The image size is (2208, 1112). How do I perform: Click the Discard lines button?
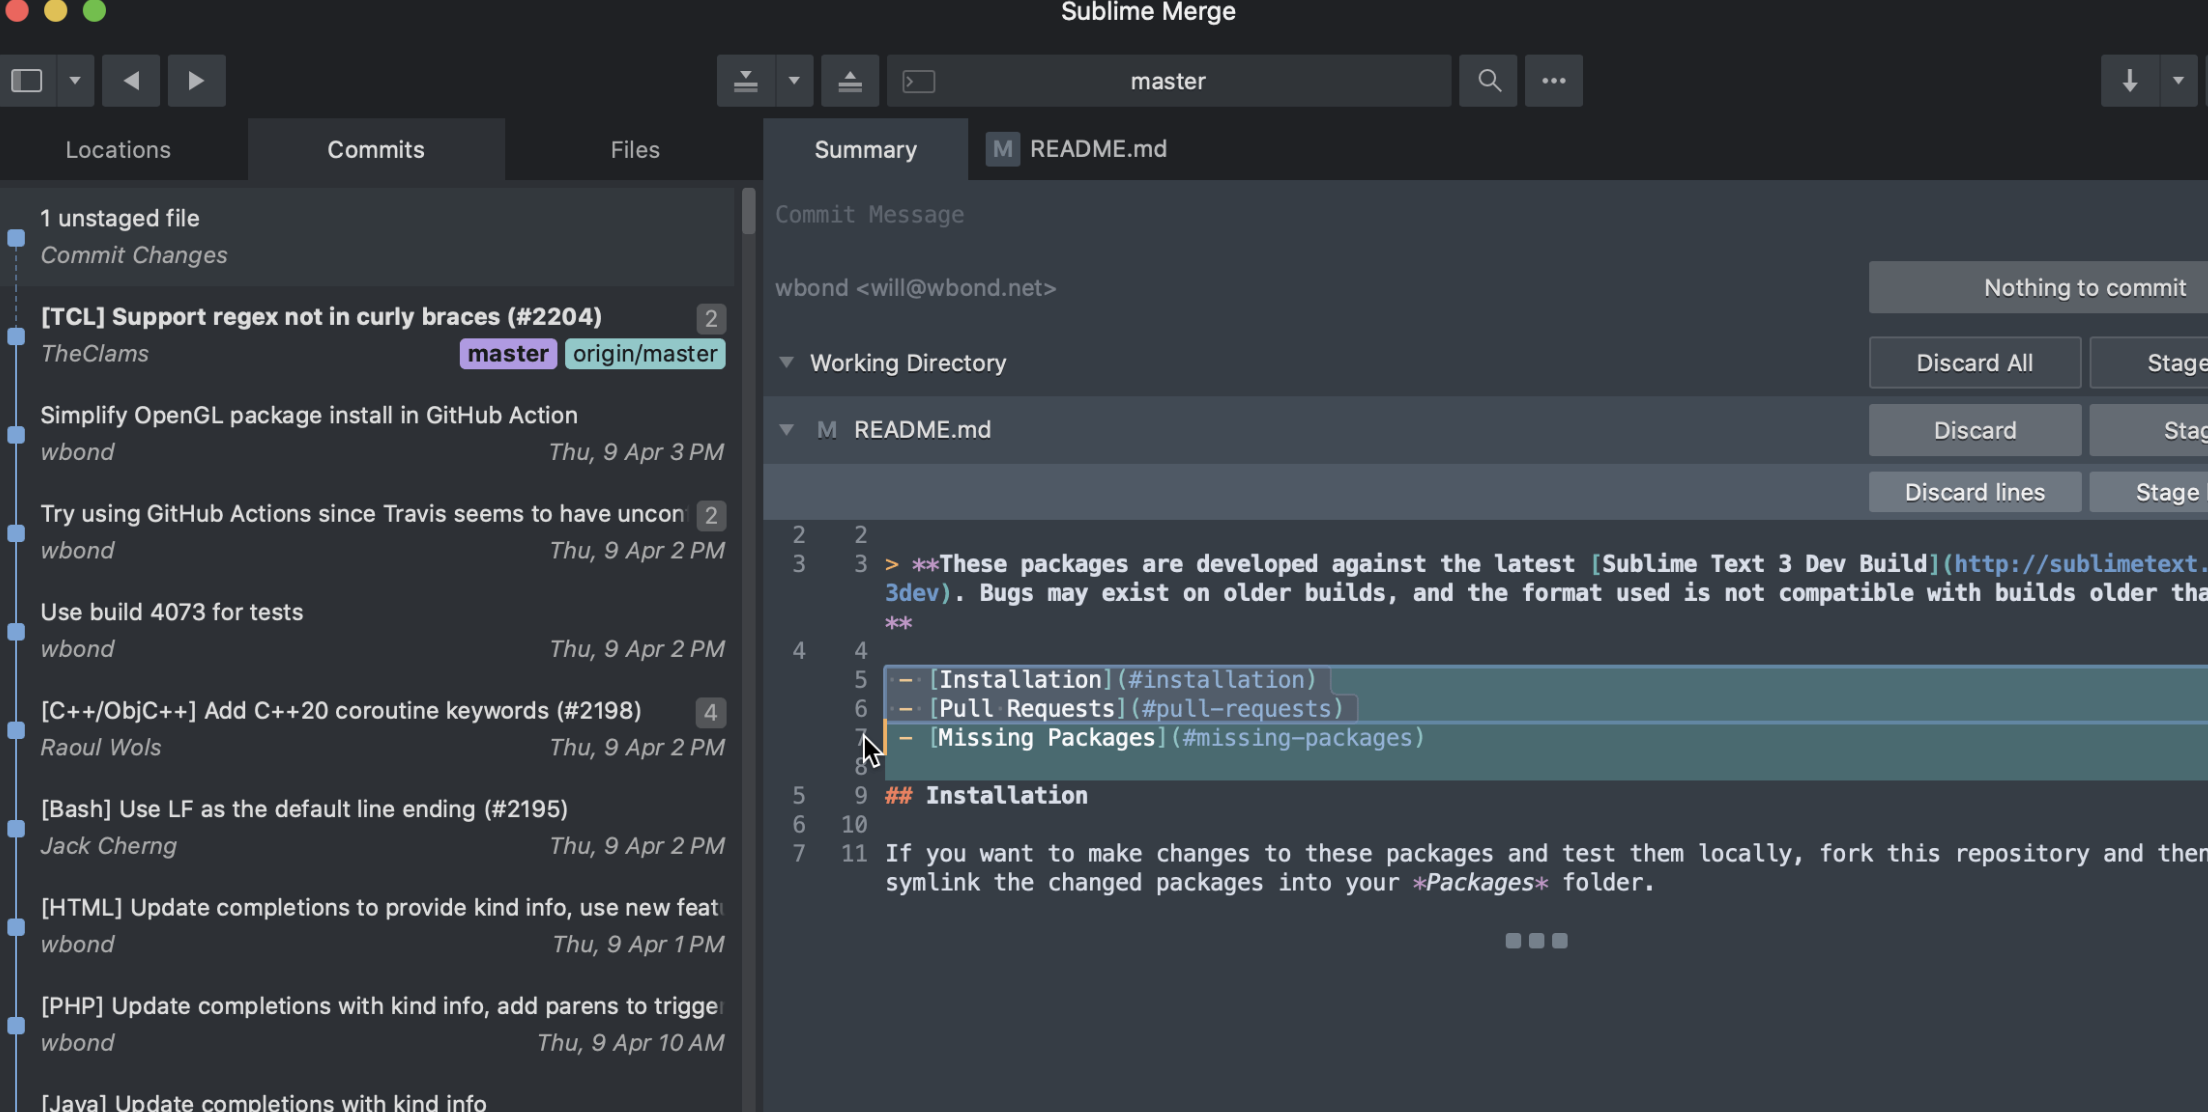[1975, 492]
